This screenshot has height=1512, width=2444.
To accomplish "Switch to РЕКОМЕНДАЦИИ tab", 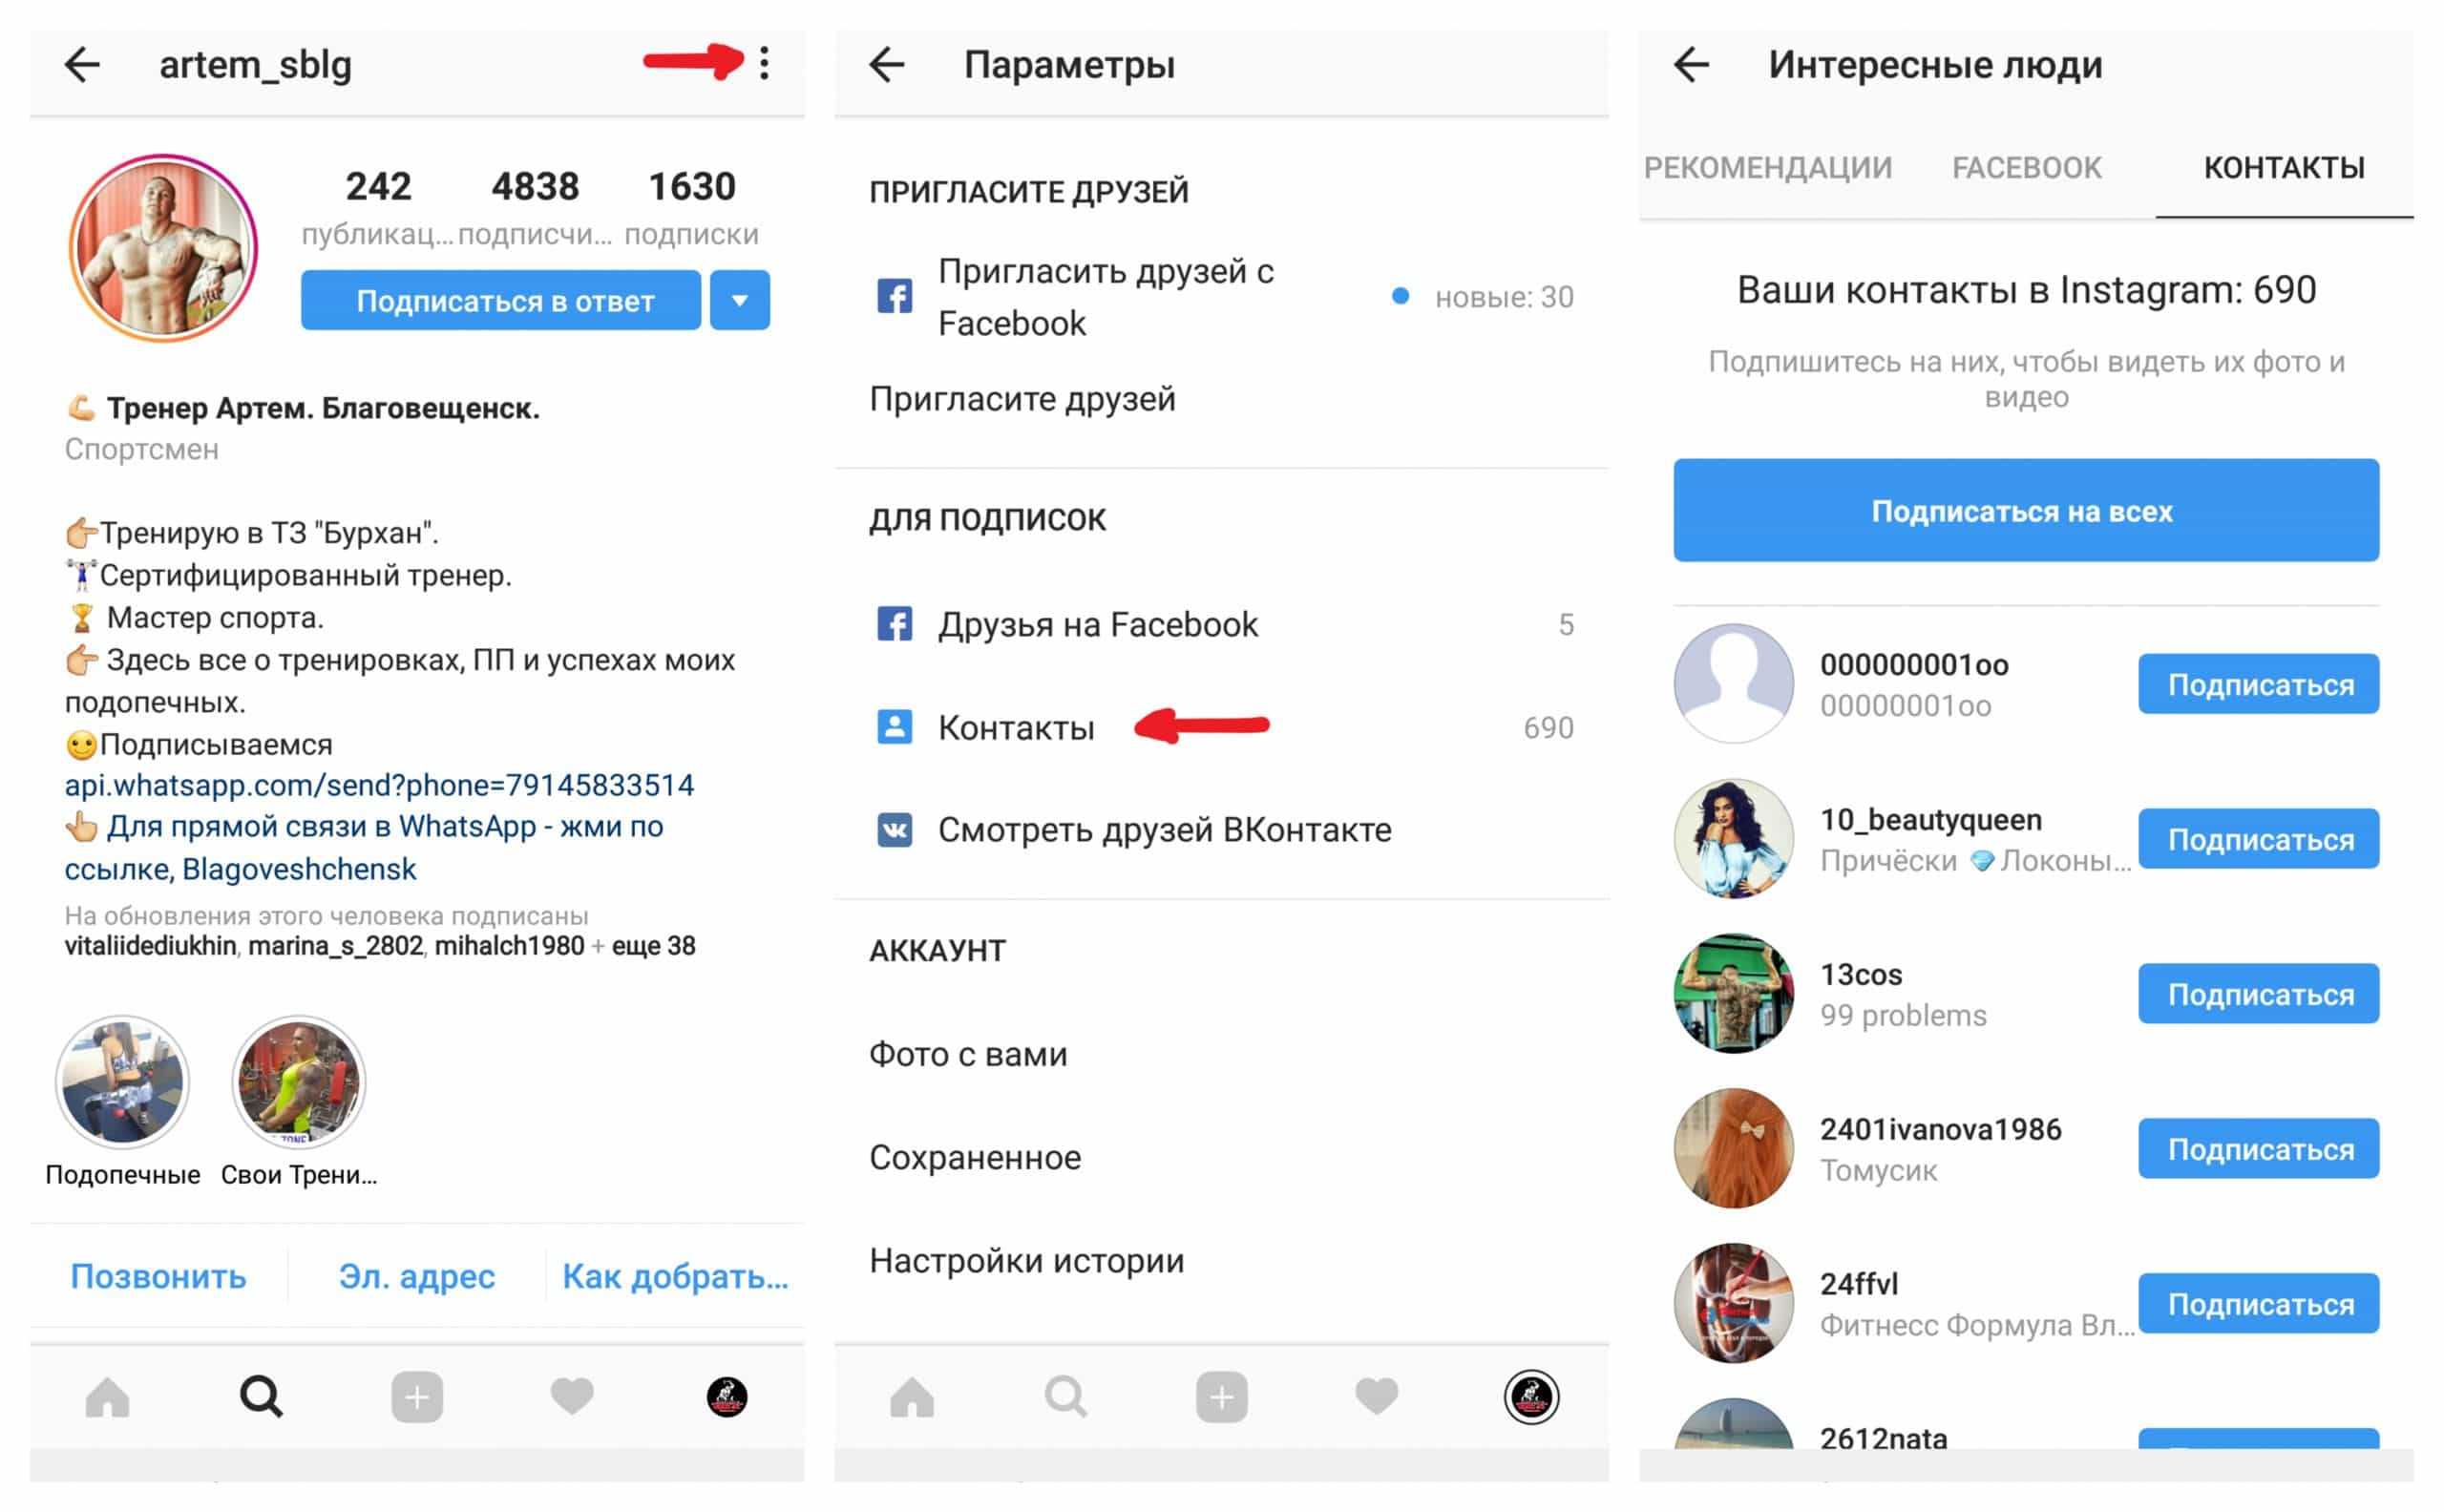I will [x=1768, y=167].
